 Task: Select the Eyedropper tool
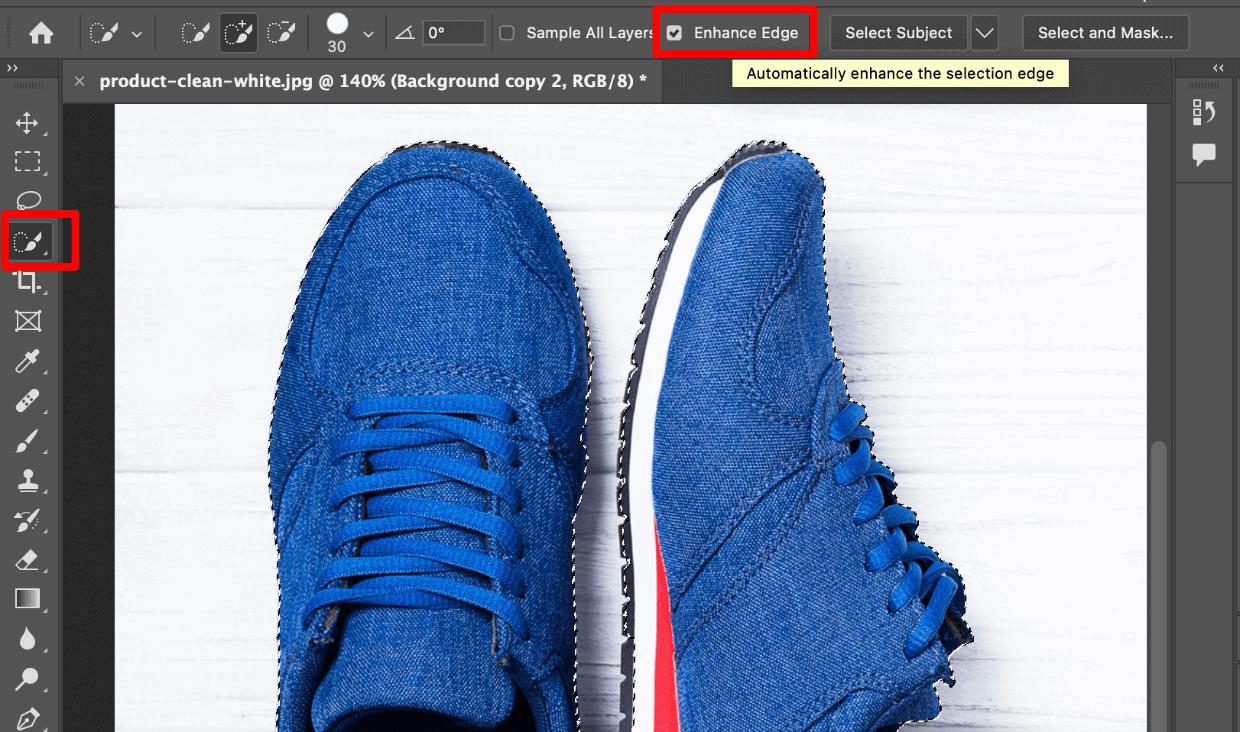(x=29, y=361)
